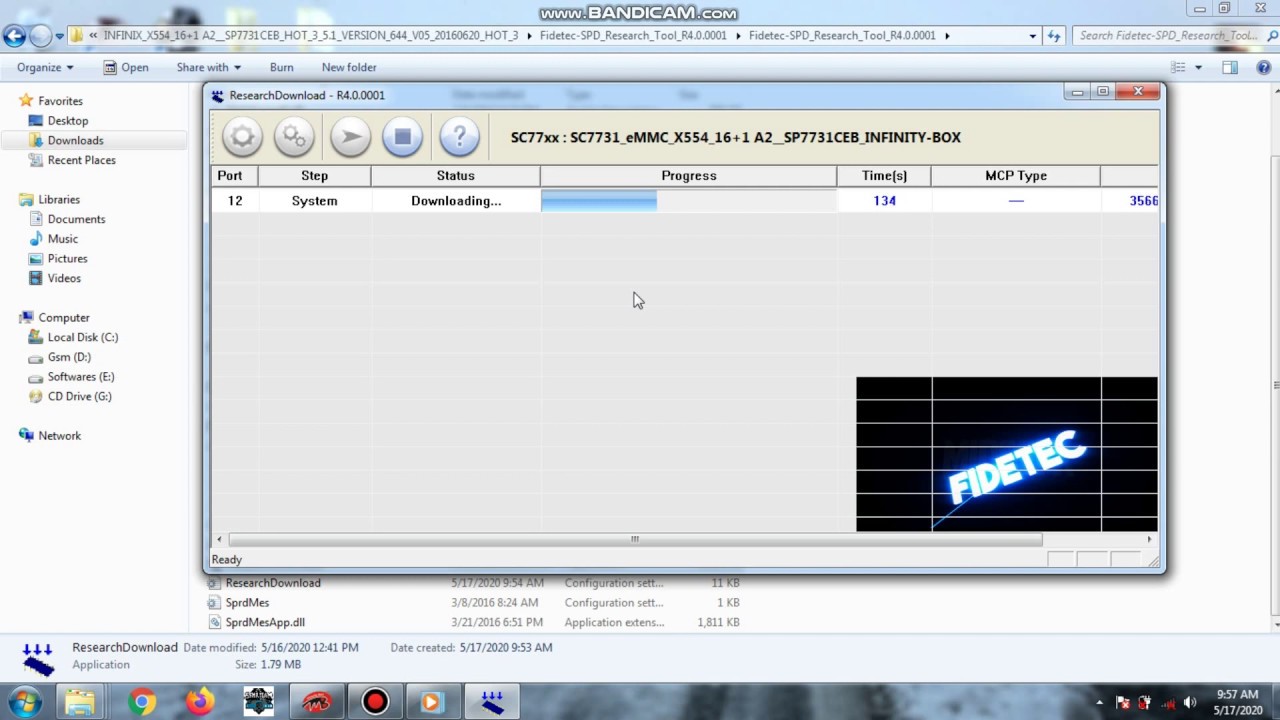Open the Videos library
Viewport: 1280px width, 720px height.
tap(64, 278)
